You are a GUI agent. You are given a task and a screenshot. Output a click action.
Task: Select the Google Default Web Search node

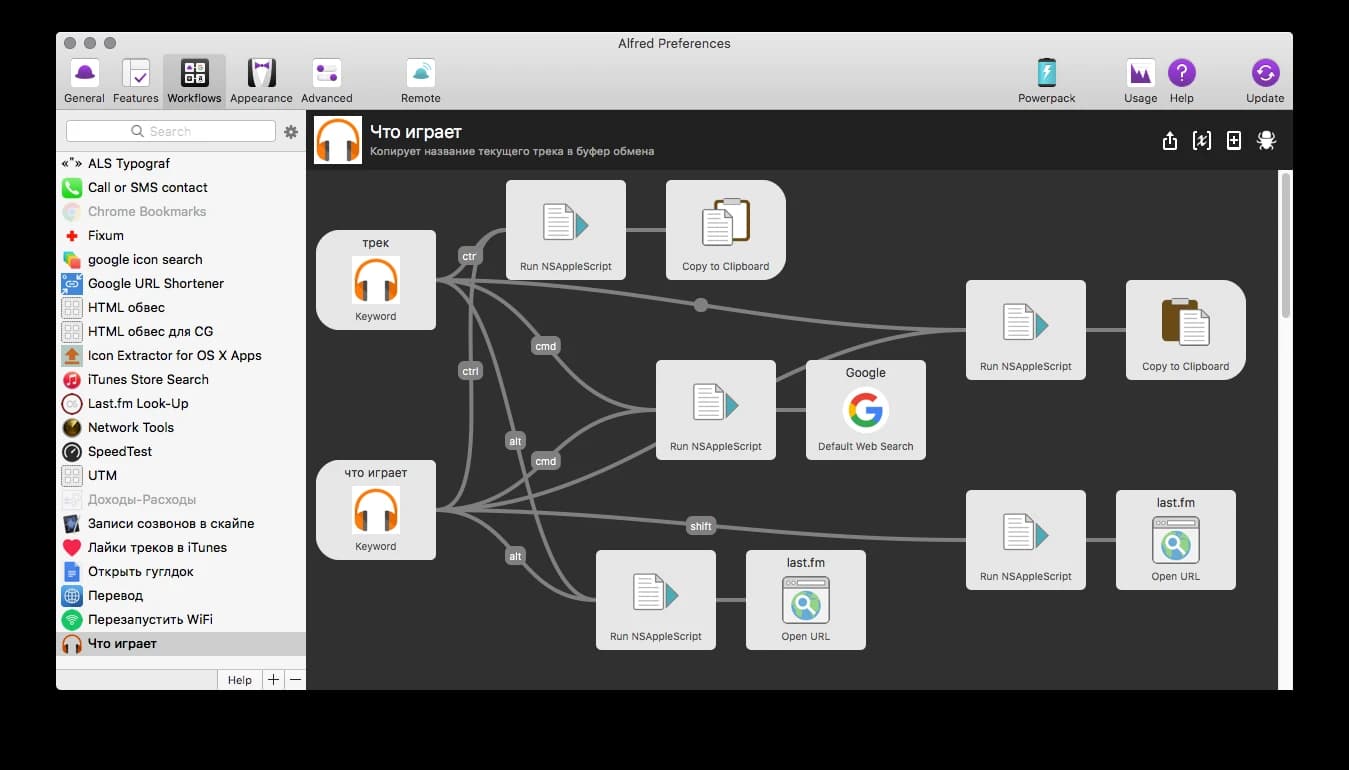pyautogui.click(x=865, y=410)
